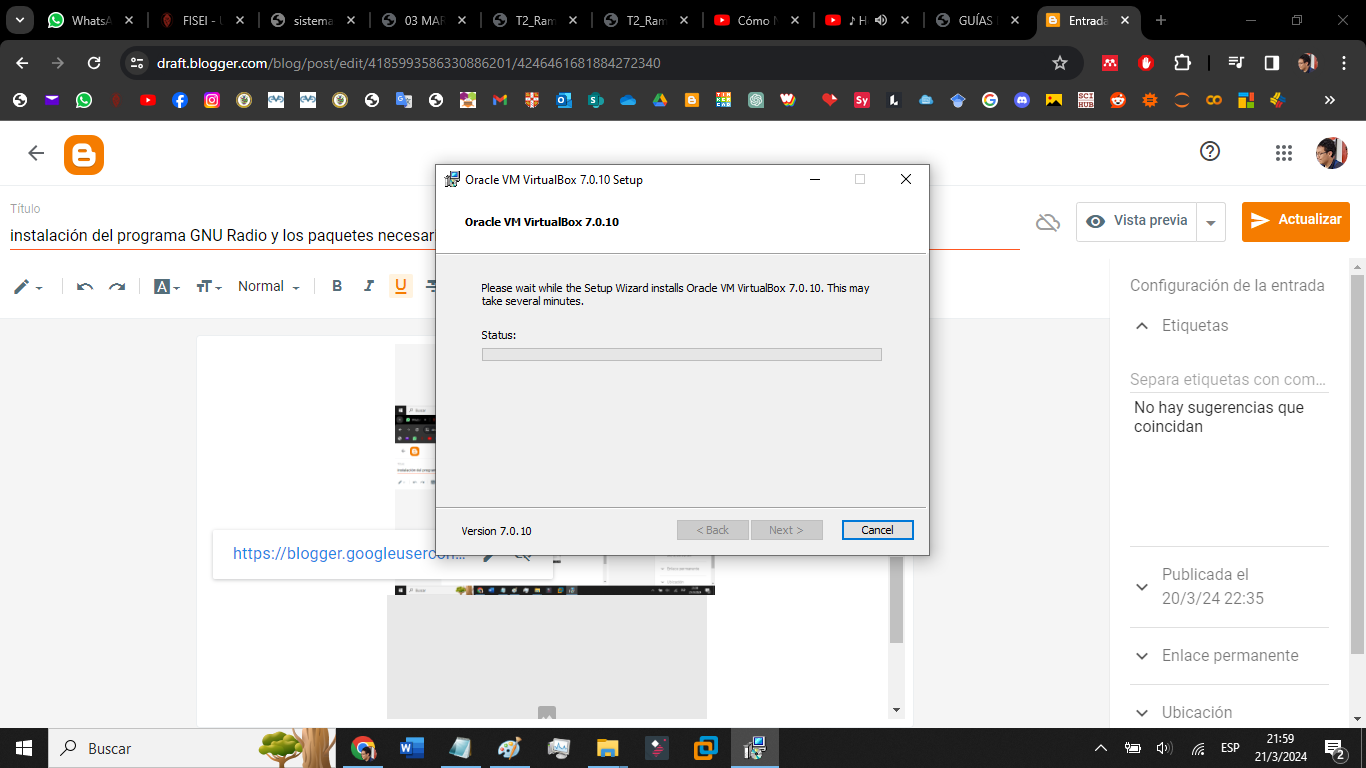
Task: Switch to the WhatsApp browser tab
Action: pos(90,20)
